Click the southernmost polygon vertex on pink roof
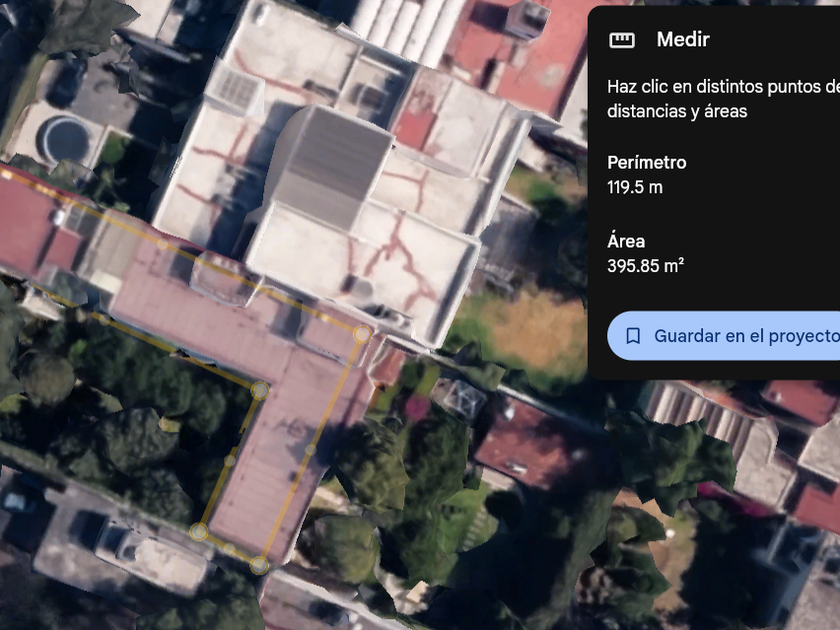840x630 pixels. coord(259,565)
